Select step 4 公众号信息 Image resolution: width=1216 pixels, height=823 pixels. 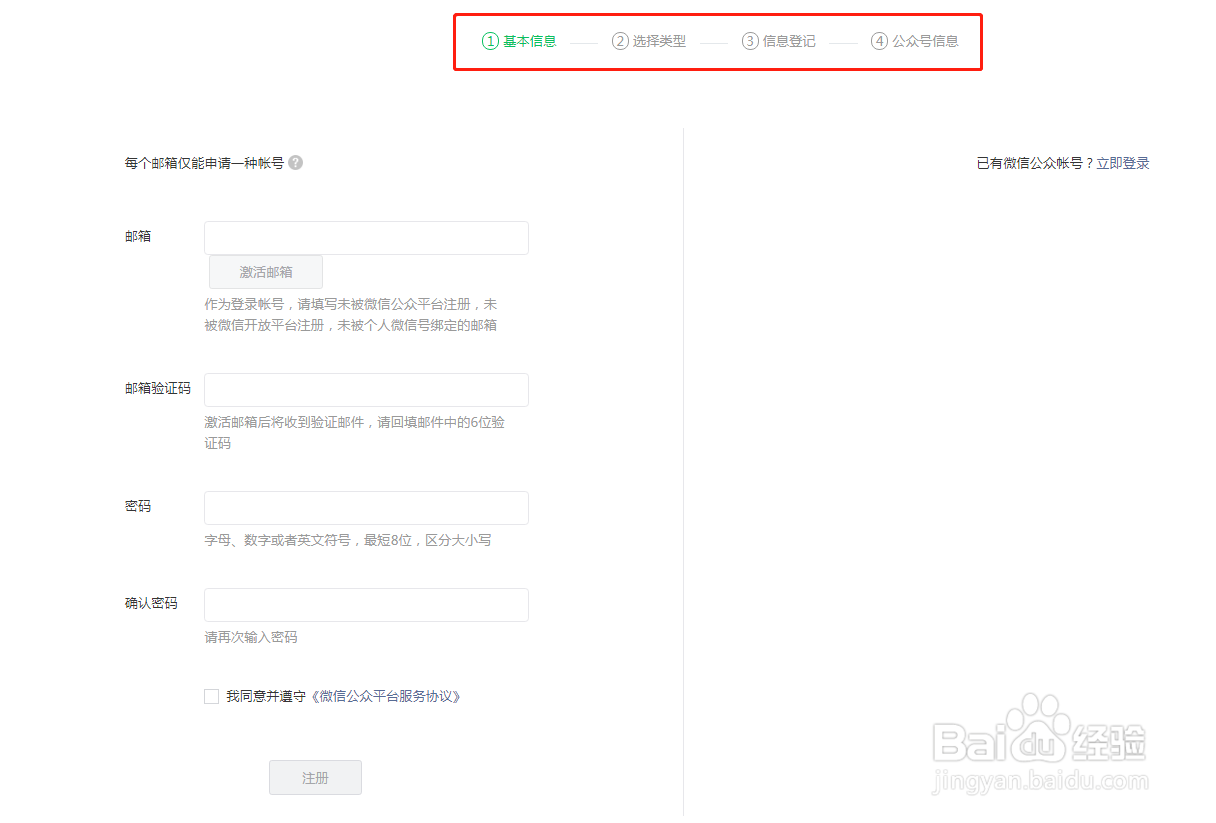pyautogui.click(x=915, y=41)
